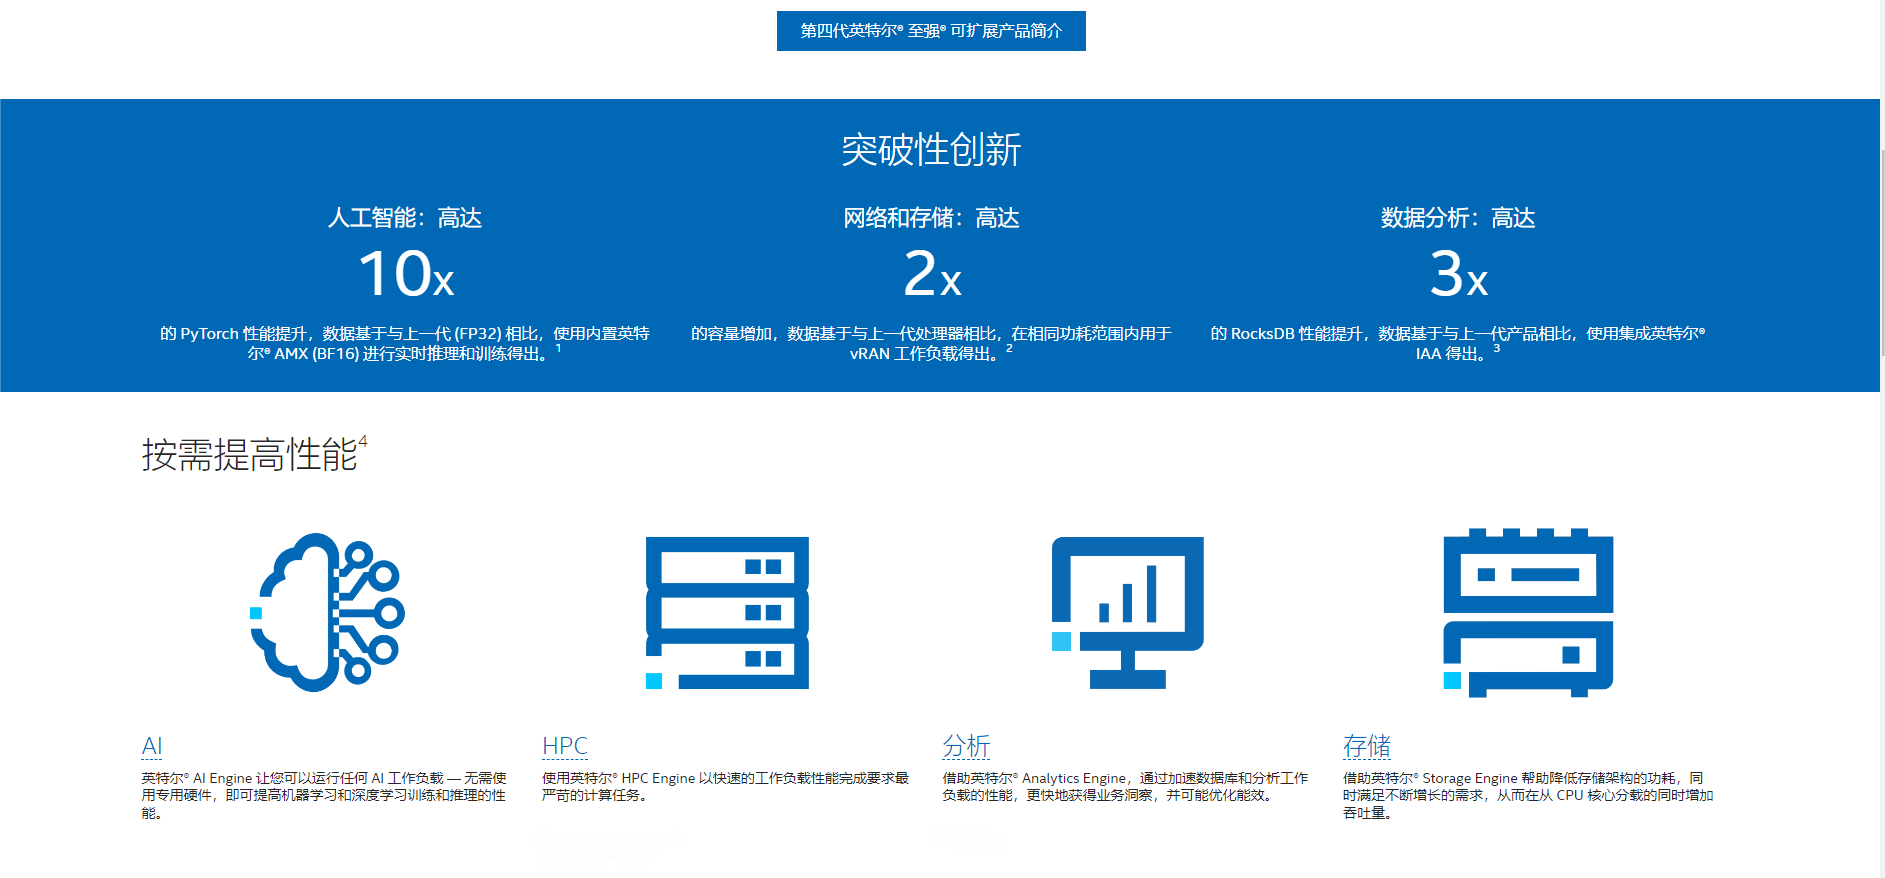Image resolution: width=1885 pixels, height=878 pixels.
Task: Click the AI Engine description paragraph
Action: pos(324,795)
